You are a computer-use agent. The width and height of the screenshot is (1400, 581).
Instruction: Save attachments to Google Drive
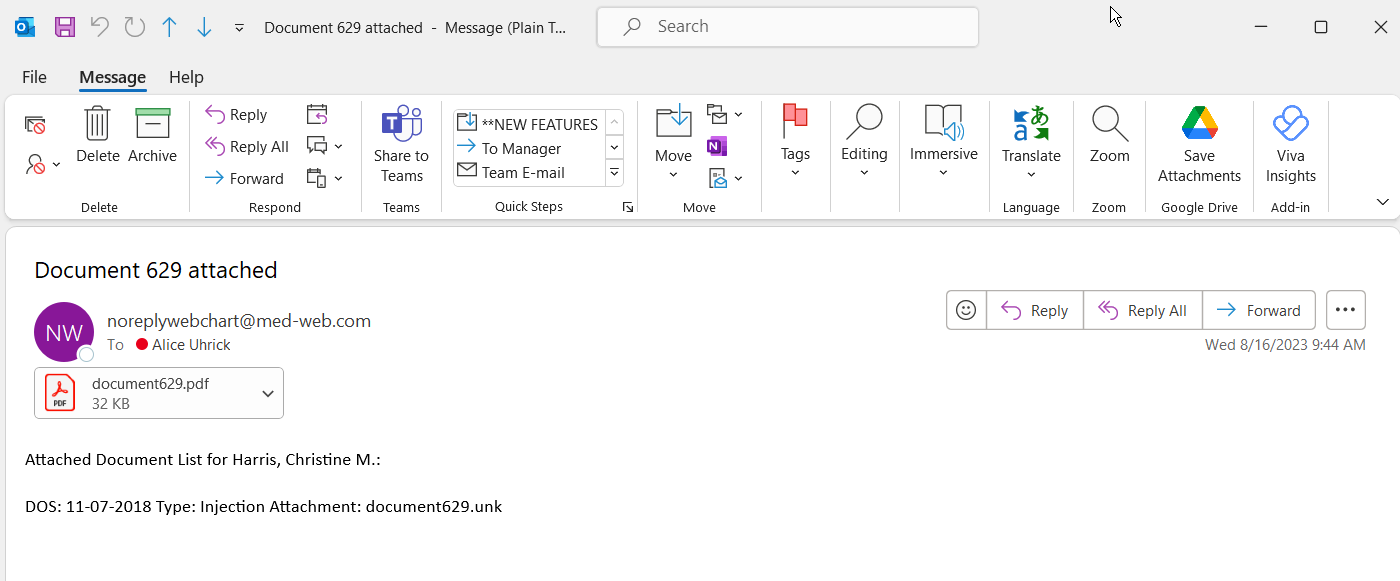click(x=1199, y=125)
